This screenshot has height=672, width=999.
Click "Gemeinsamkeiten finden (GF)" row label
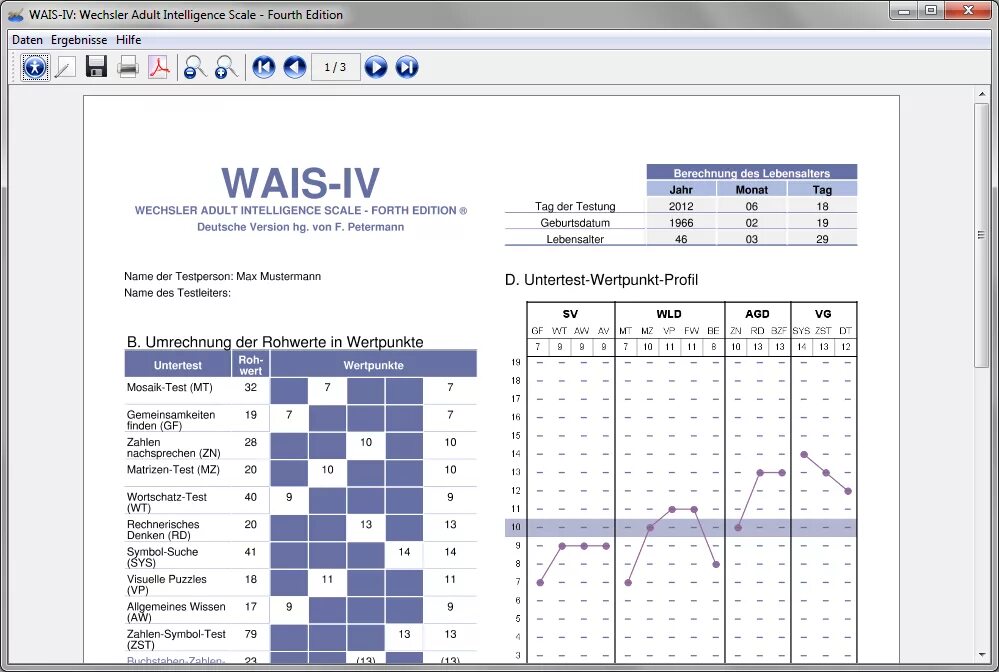(x=171, y=420)
